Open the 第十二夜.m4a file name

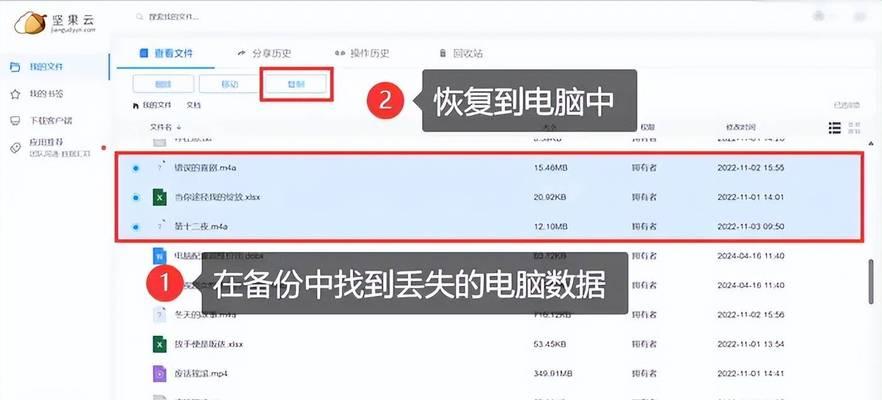[x=201, y=227]
